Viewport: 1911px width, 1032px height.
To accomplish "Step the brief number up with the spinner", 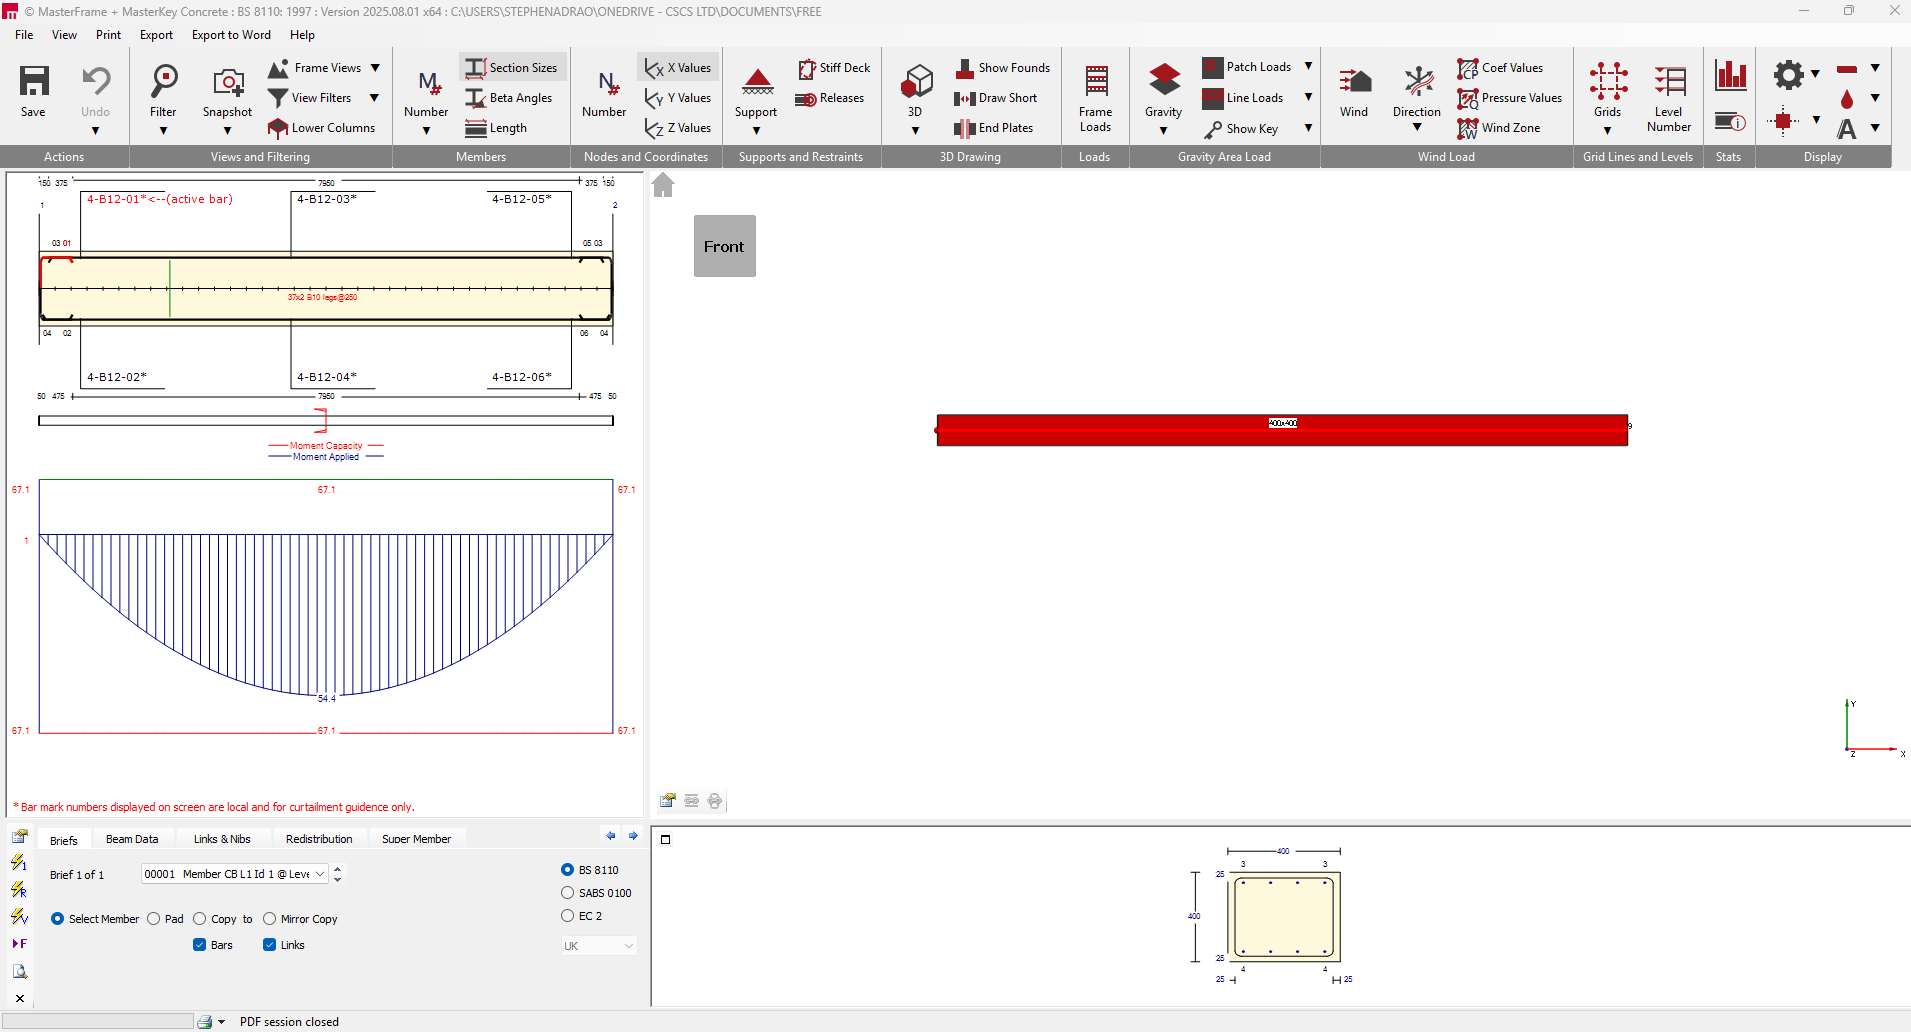I will click(338, 869).
